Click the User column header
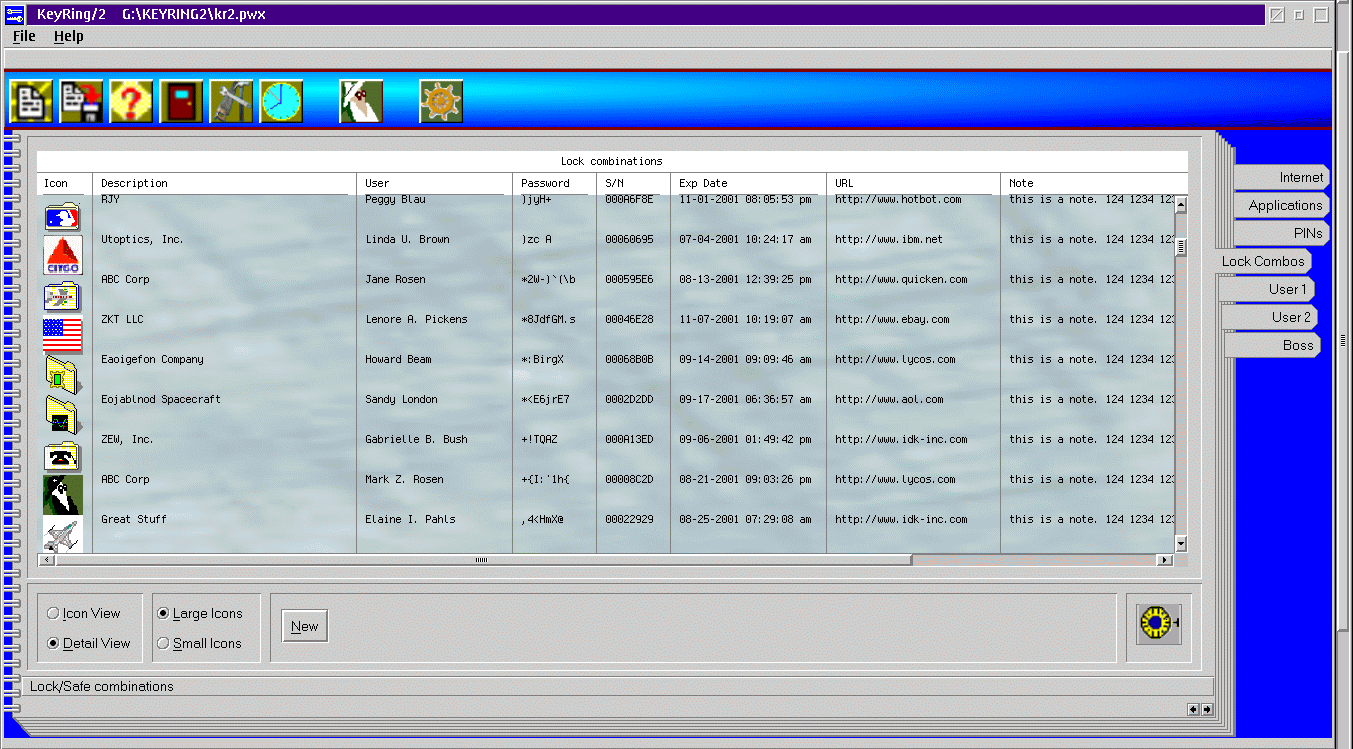The width and height of the screenshot is (1353, 749). [434, 184]
